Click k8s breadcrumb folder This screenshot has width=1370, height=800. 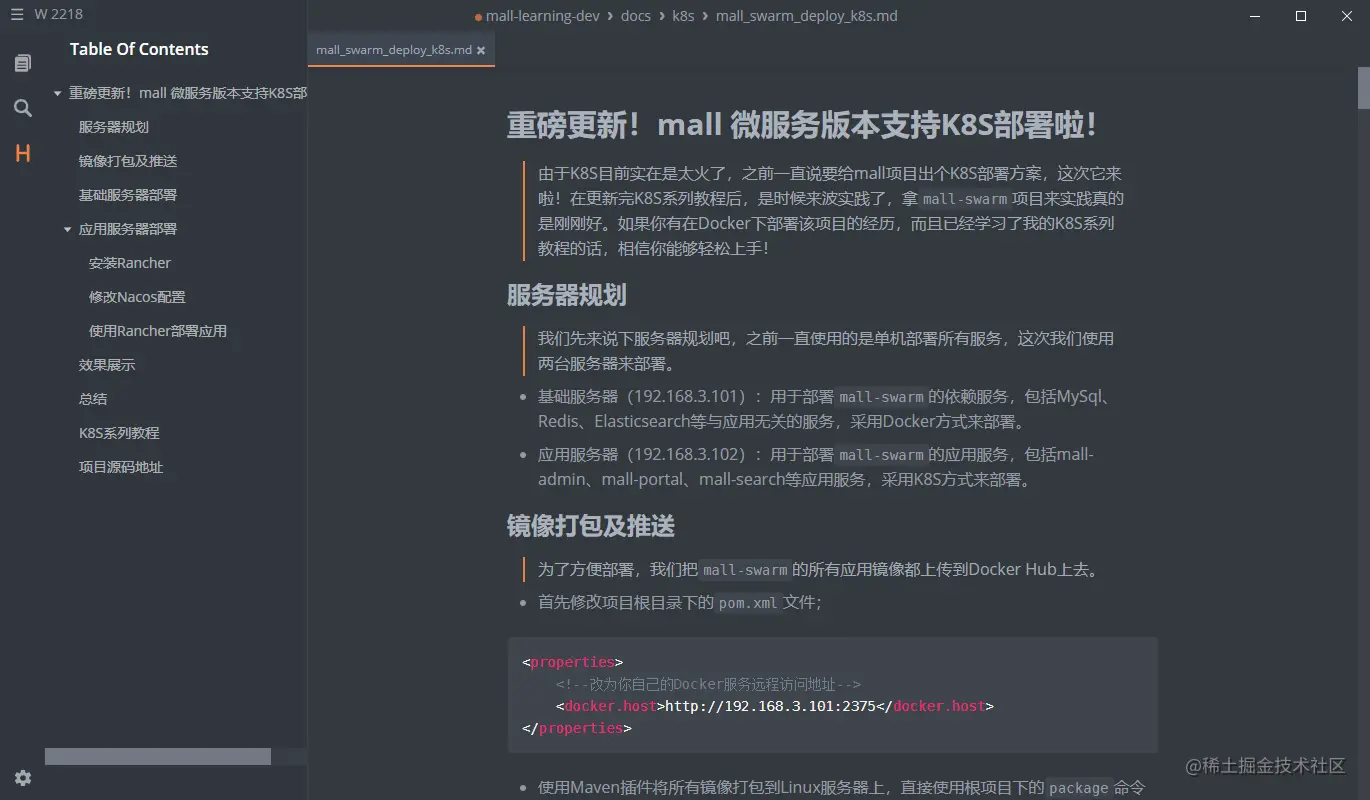coord(683,16)
